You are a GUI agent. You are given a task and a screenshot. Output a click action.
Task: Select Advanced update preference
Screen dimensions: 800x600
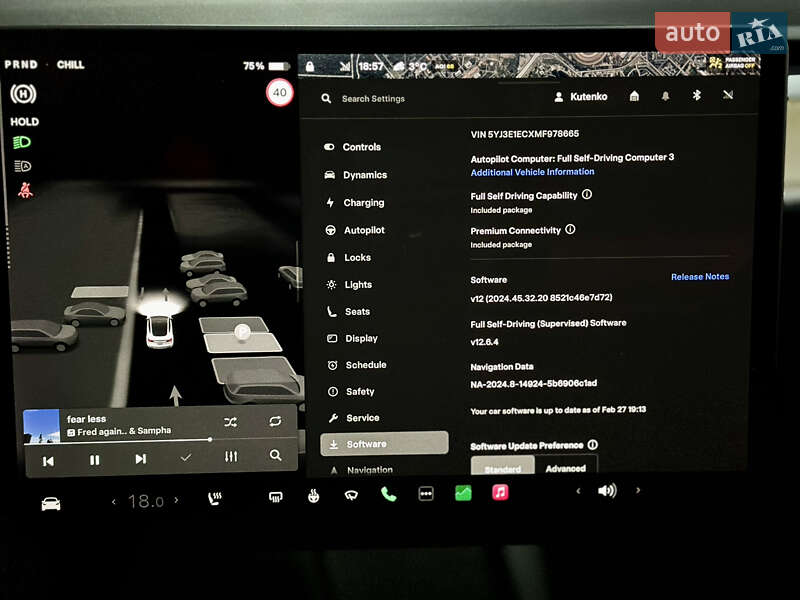565,467
